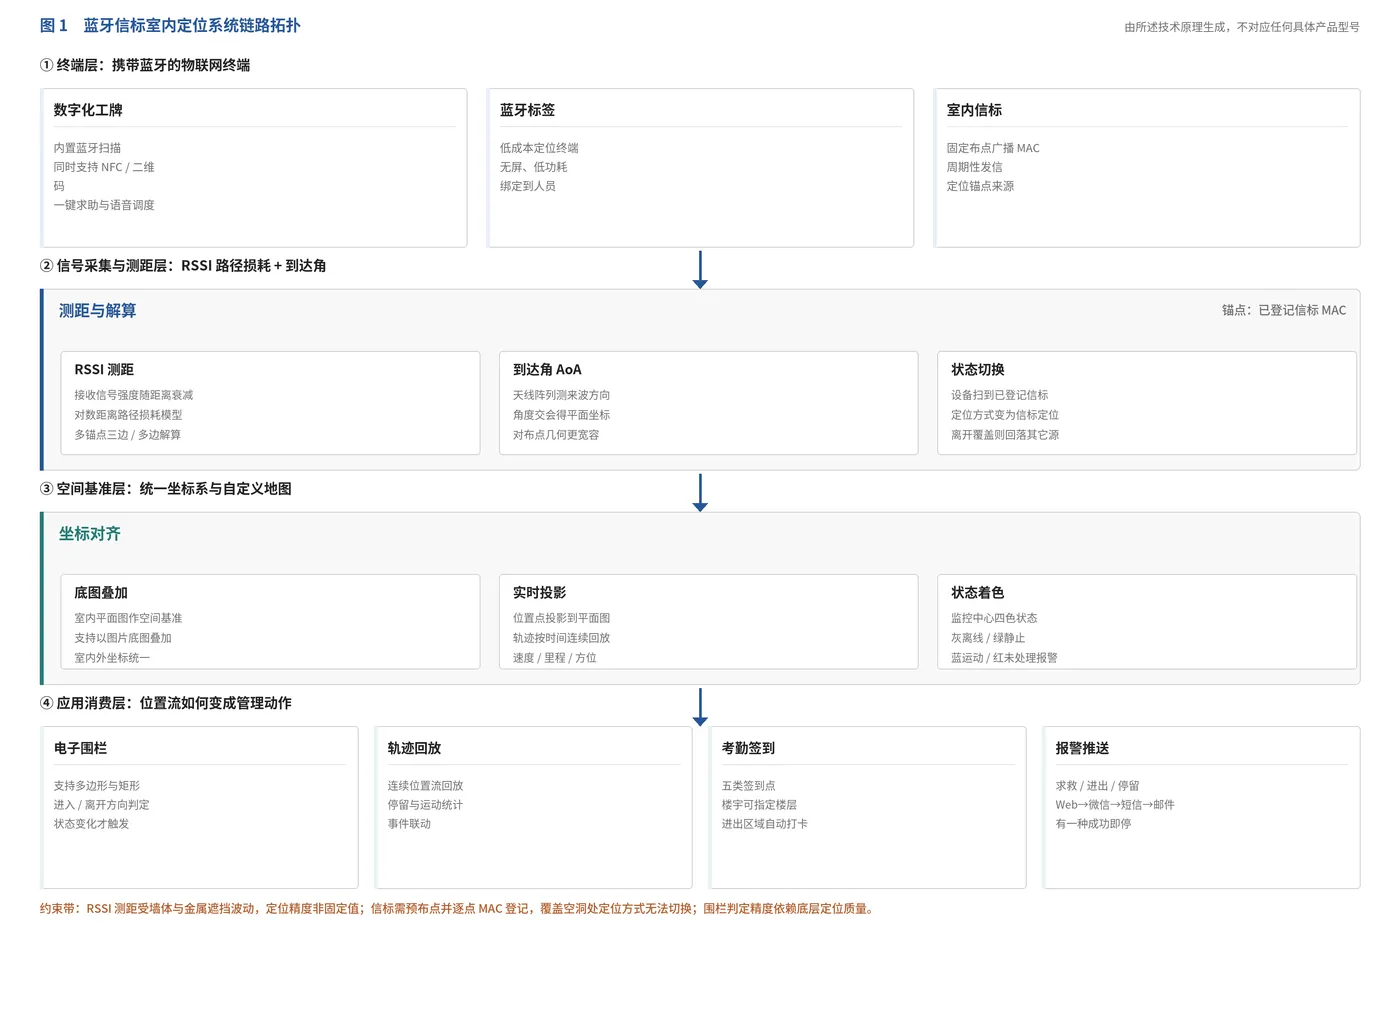Select the 坐标对齐 heading
Viewport: 1400px width, 1020px height.
pyautogui.click(x=89, y=534)
